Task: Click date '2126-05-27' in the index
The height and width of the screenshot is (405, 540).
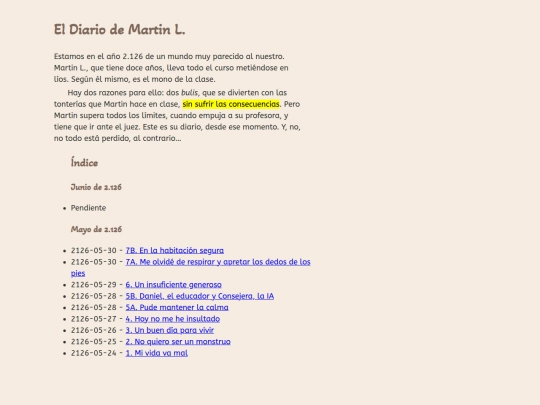Action: (94, 319)
